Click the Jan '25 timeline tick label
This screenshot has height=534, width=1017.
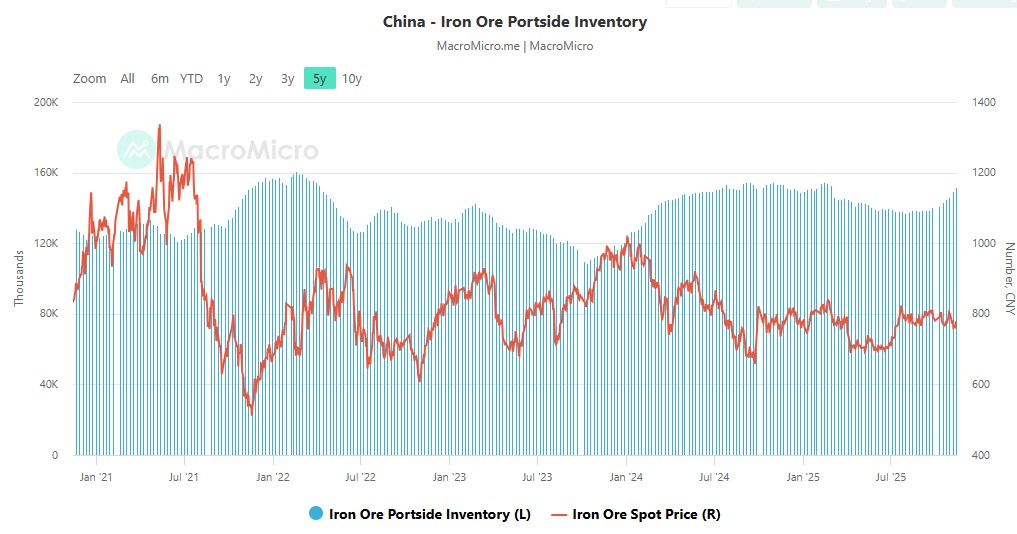[803, 477]
